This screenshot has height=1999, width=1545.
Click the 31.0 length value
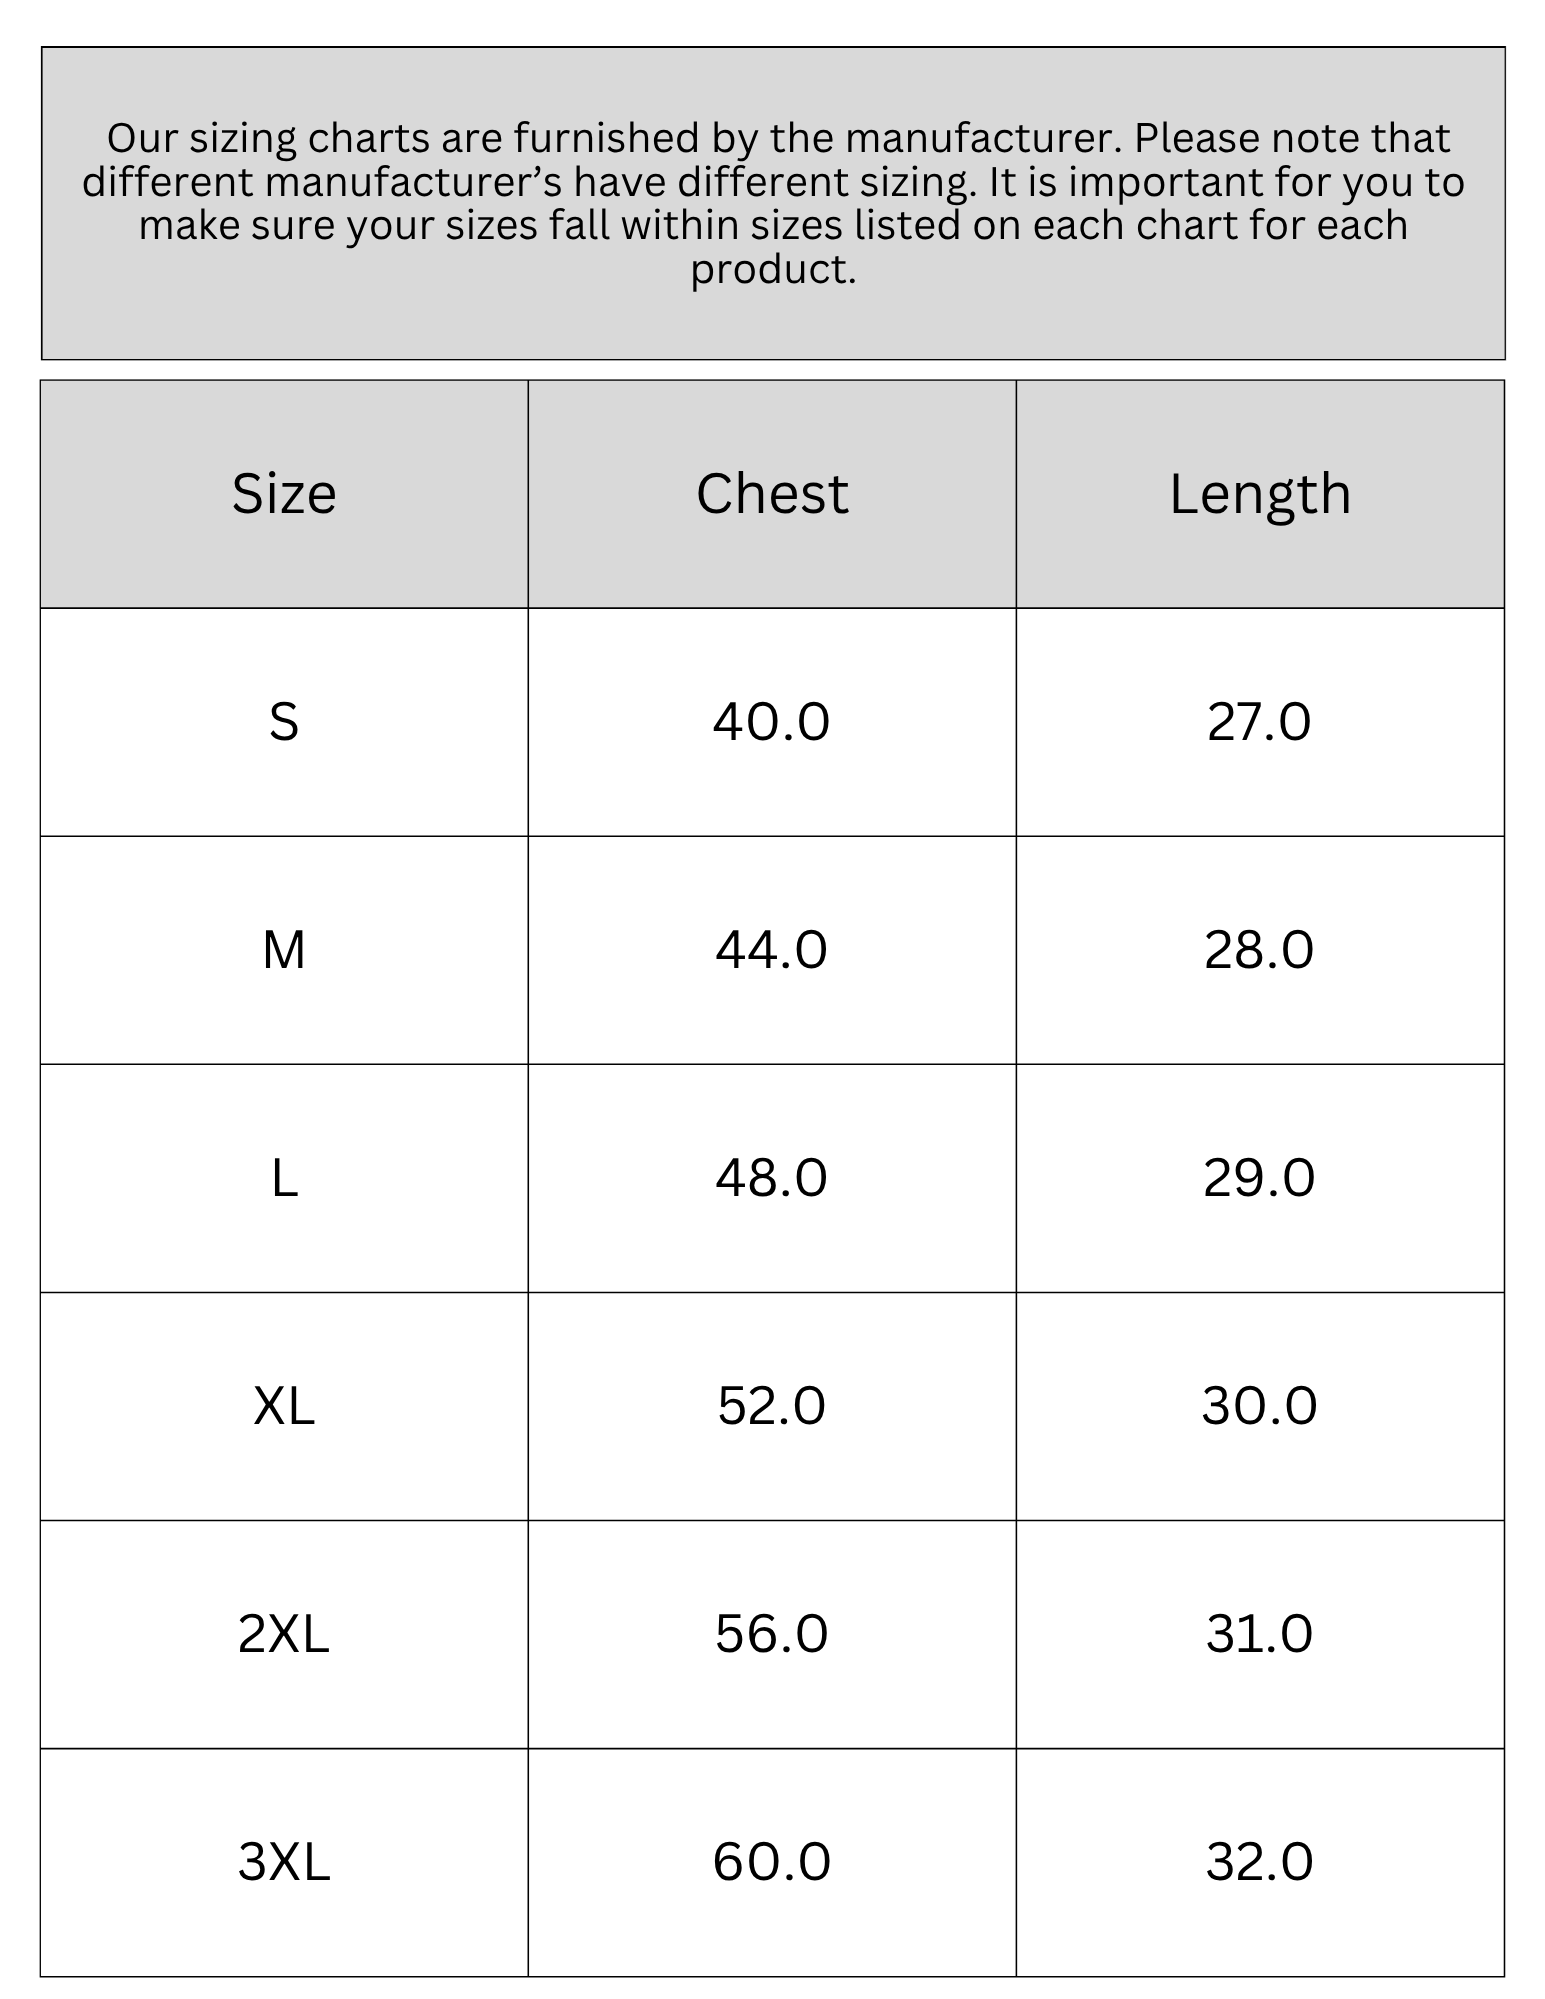(x=1260, y=1634)
